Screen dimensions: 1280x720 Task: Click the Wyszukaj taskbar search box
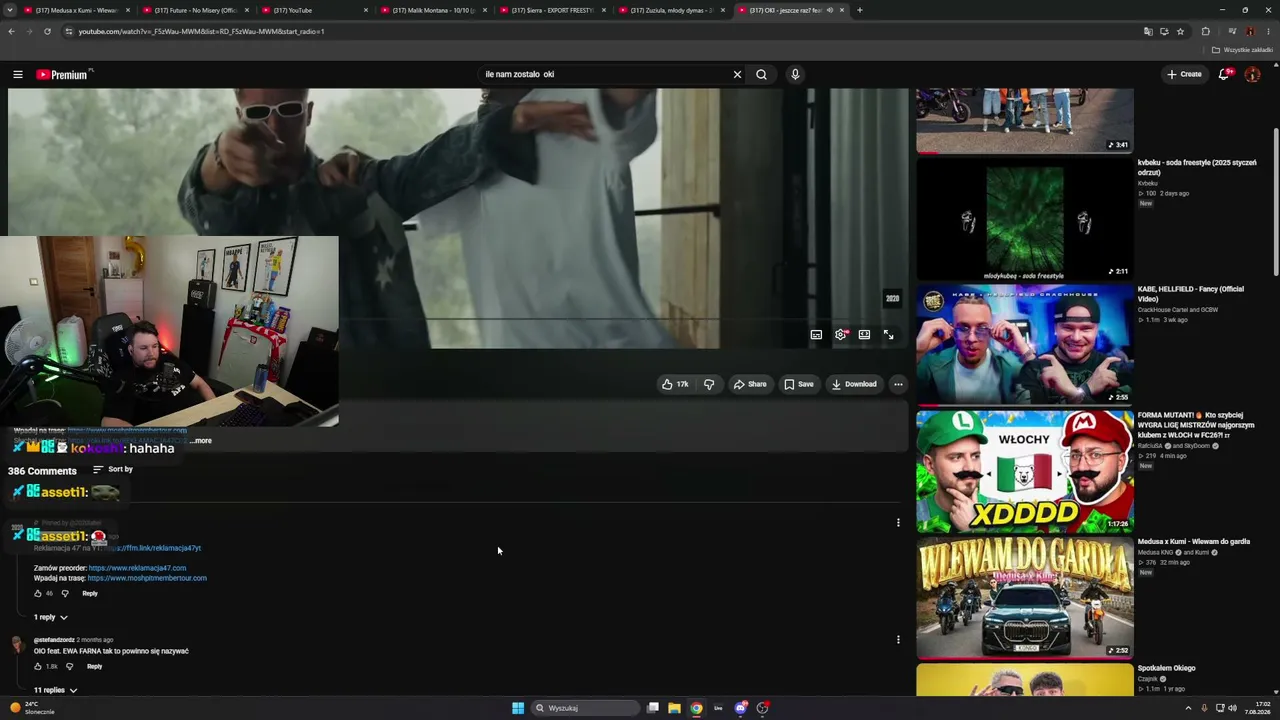point(585,708)
